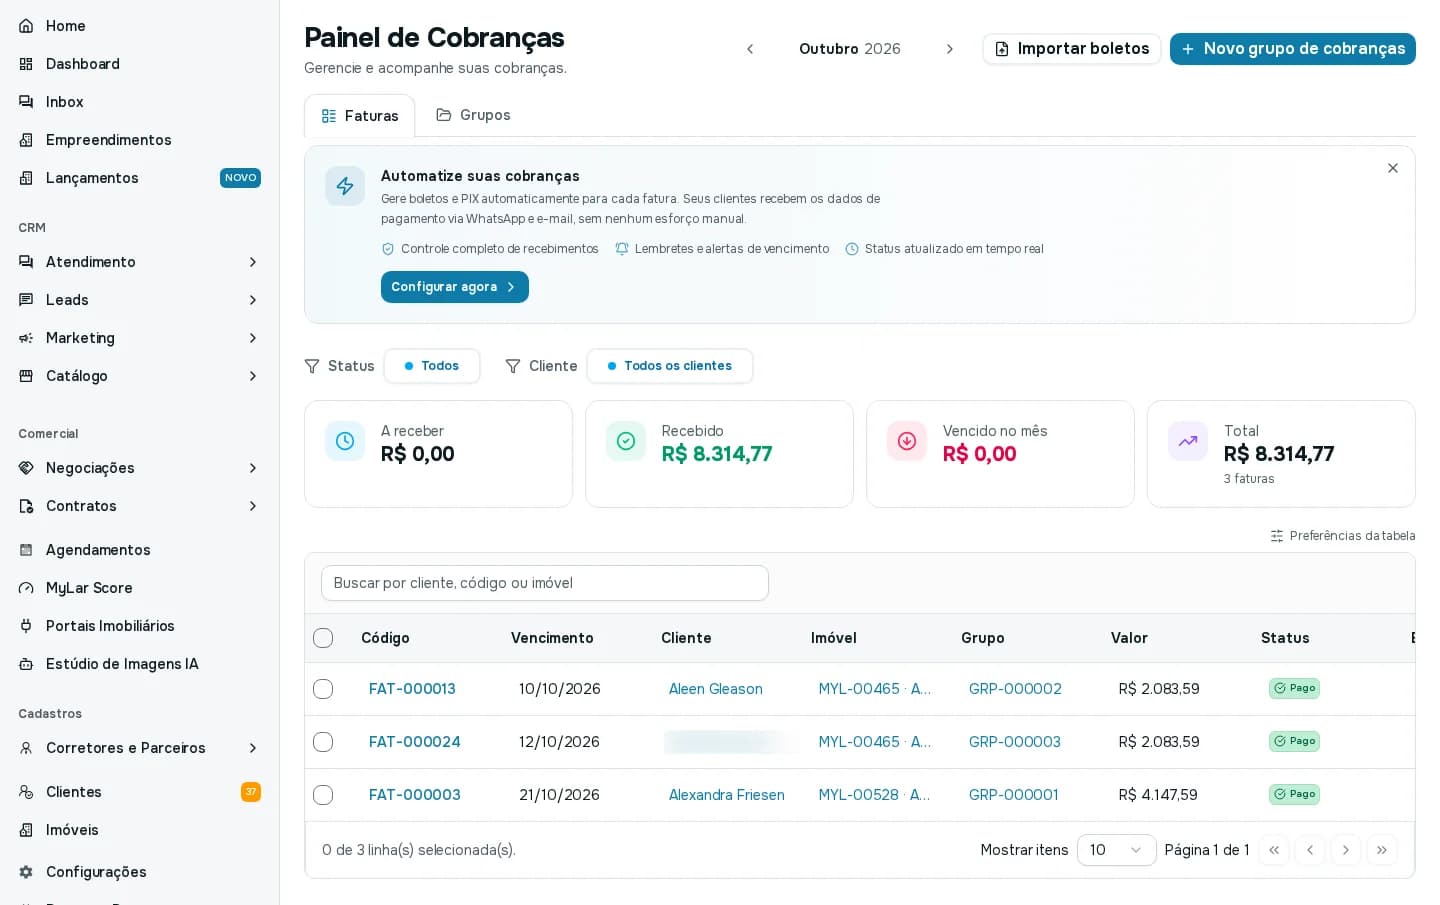Open Inbox in sidebar
Image resolution: width=1440 pixels, height=905 pixels.
pyautogui.click(x=140, y=102)
